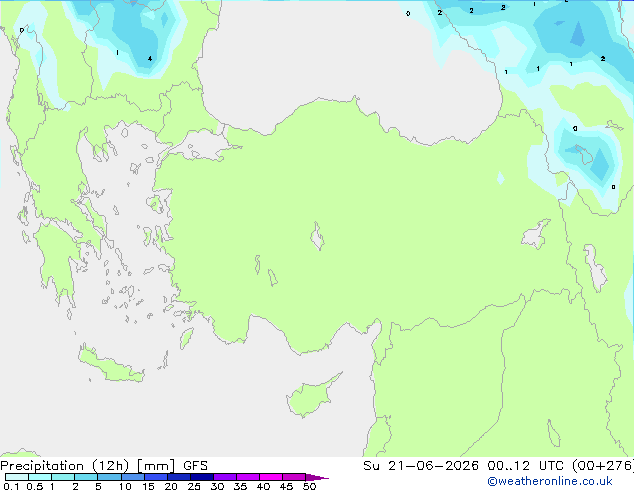Pick the 10–15 mm legend swatch
The width and height of the screenshot is (634, 490).
point(132,477)
